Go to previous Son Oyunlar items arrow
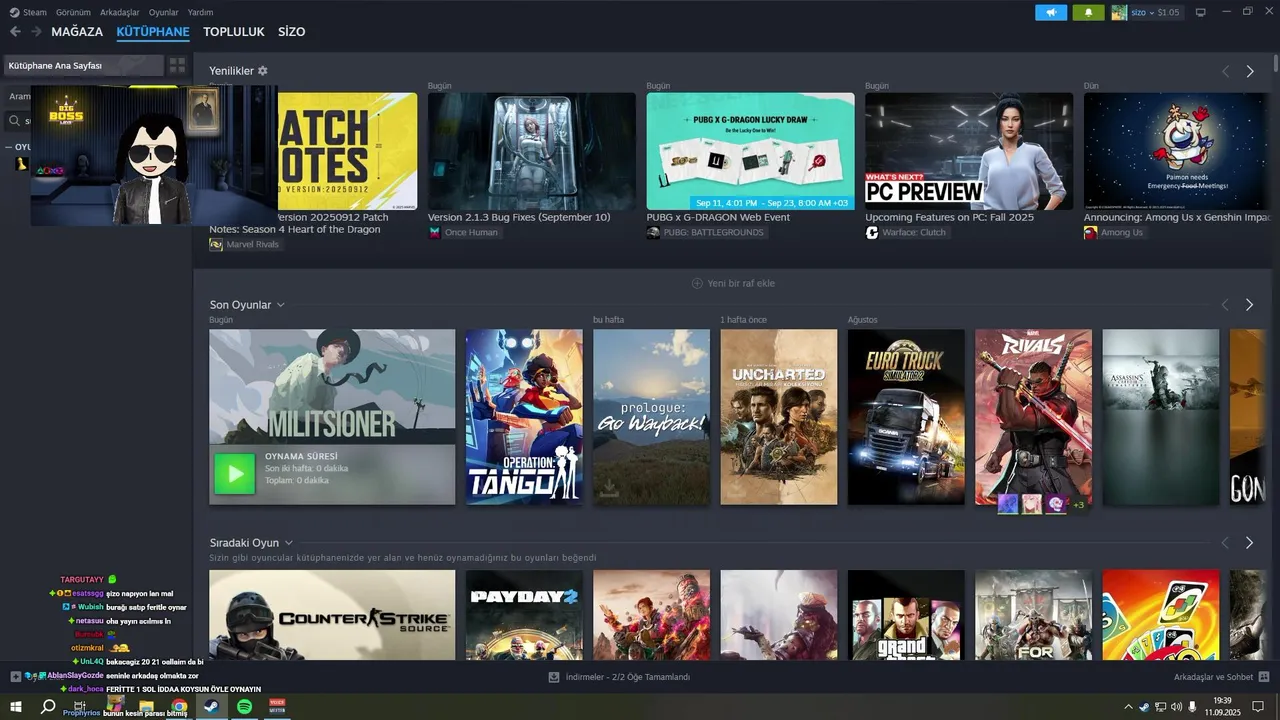 (x=1225, y=304)
